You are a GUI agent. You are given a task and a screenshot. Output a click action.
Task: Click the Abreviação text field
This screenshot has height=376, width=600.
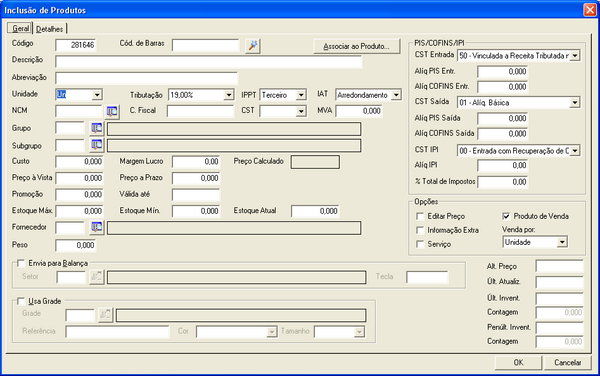pyautogui.click(x=147, y=78)
